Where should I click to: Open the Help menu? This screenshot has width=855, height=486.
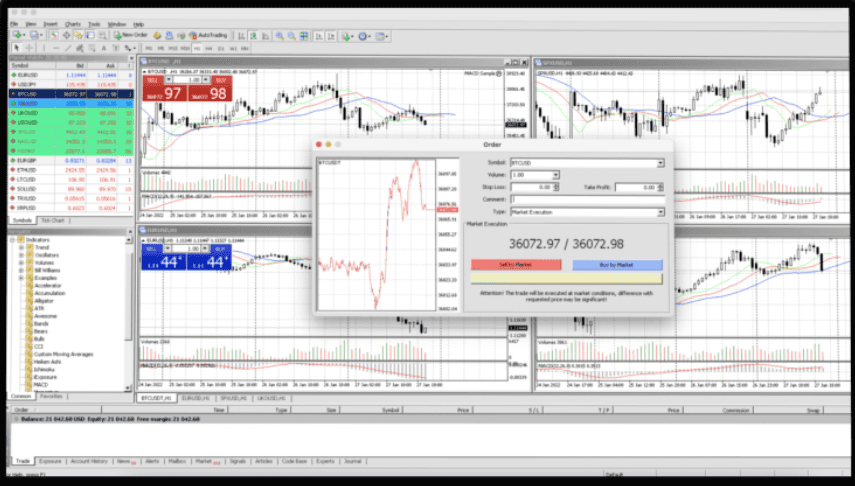[139, 24]
